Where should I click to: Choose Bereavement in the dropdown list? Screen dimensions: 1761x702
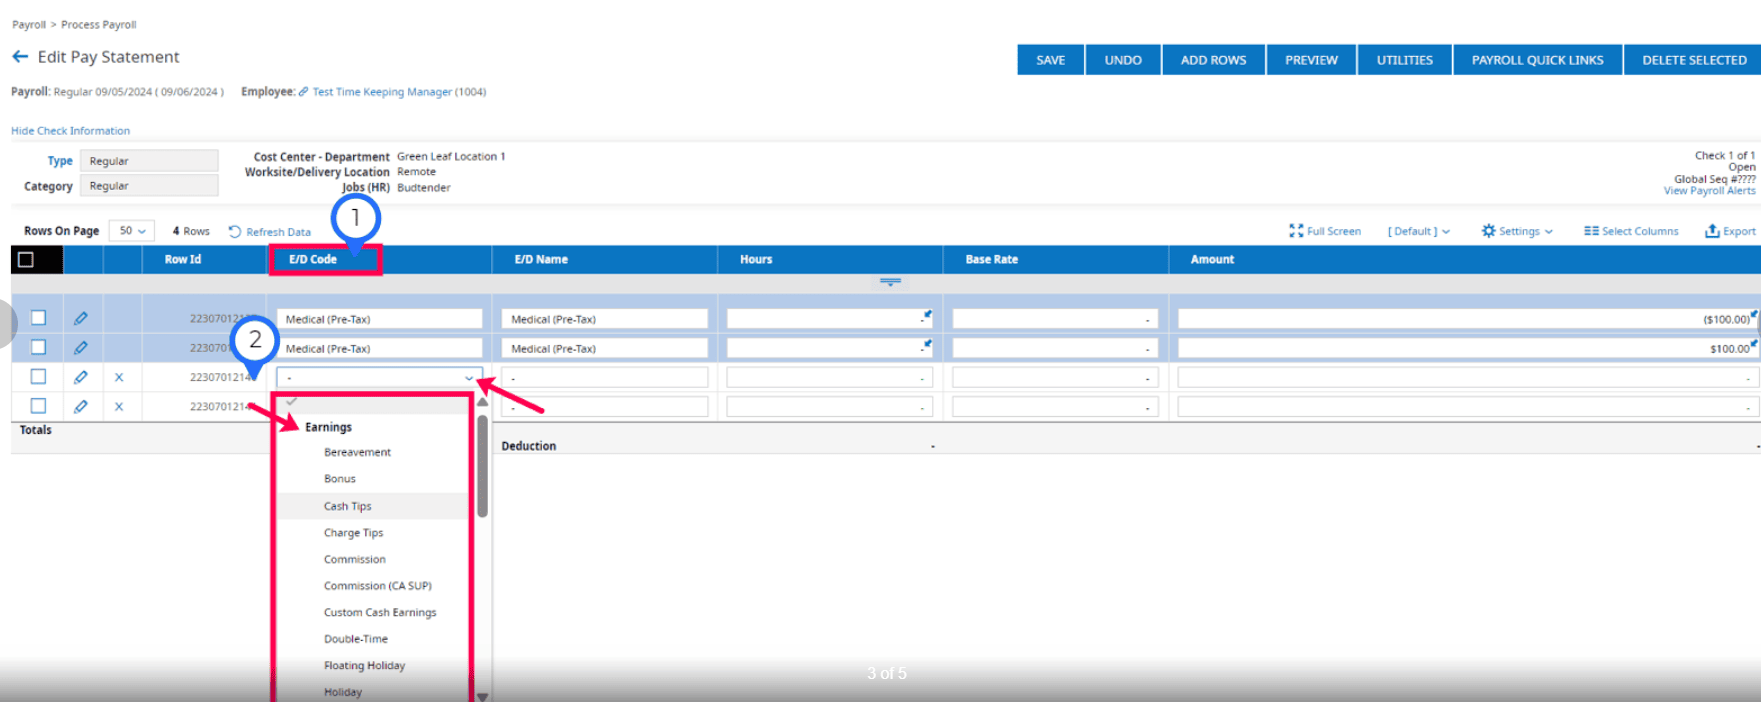pos(357,452)
